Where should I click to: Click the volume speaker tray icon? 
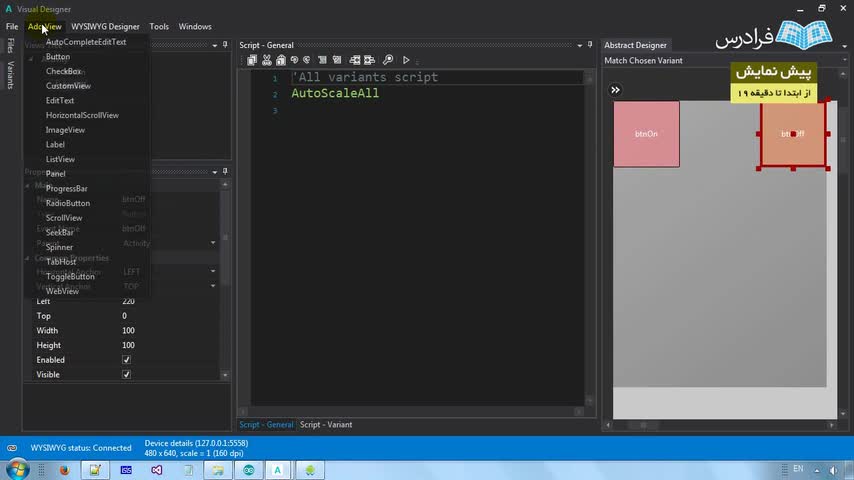pos(834,470)
